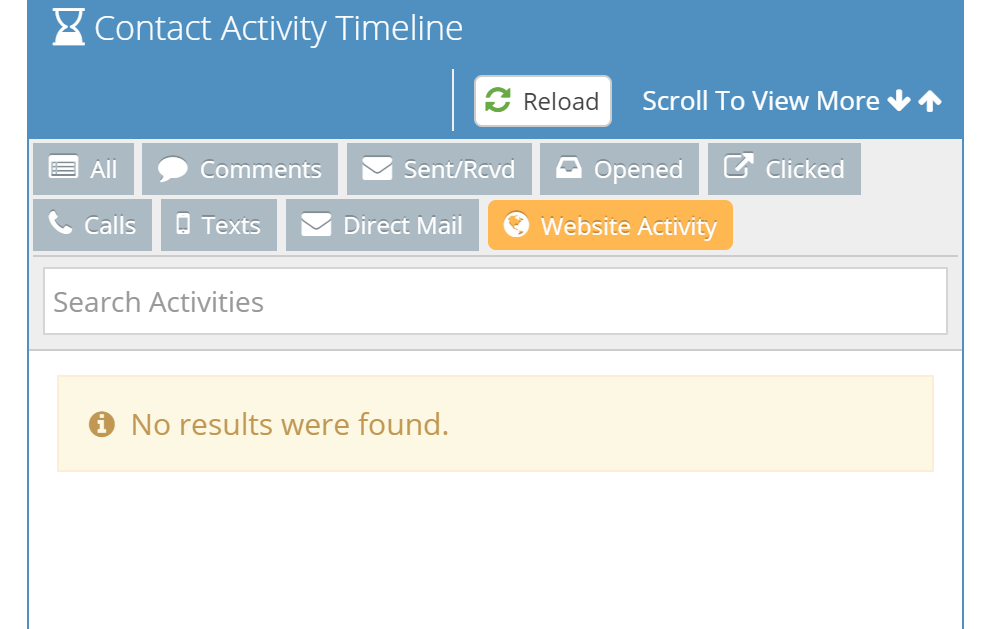Click the hourglass icon beside Contact Activity Timeline
Image resolution: width=995 pixels, height=629 pixels.
[68, 28]
